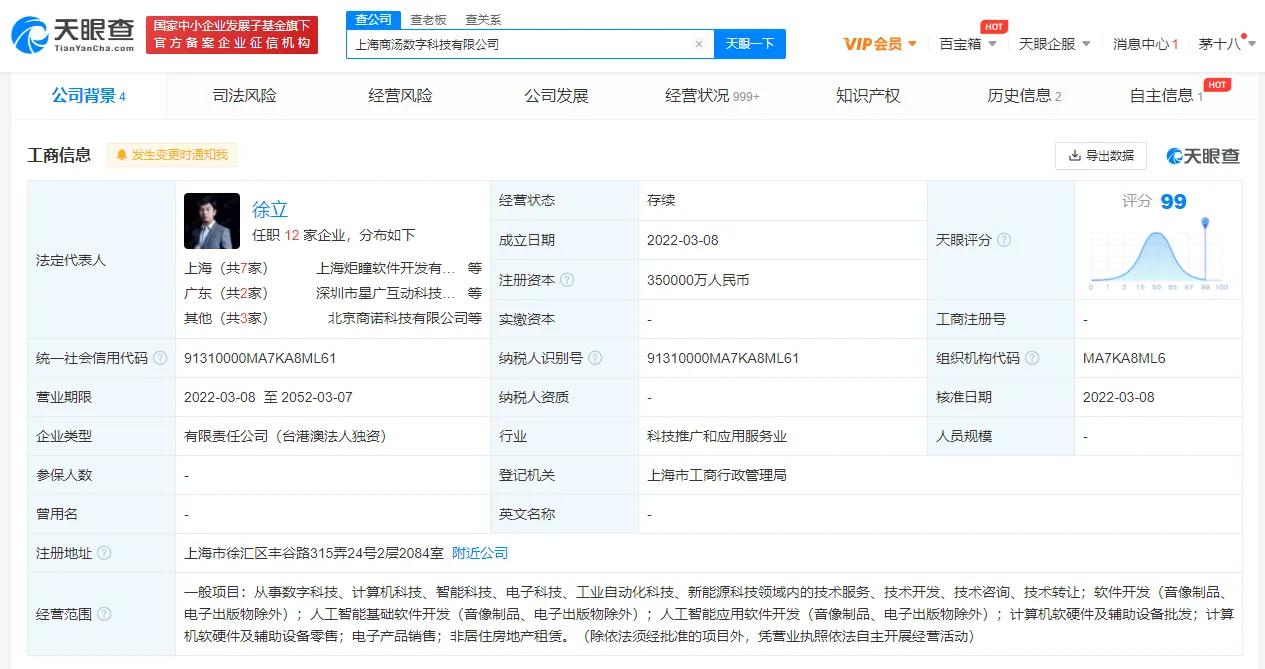Image resolution: width=1265 pixels, height=669 pixels.
Task: Click the bell icon beside 发生变更时通知我
Action: (x=121, y=154)
